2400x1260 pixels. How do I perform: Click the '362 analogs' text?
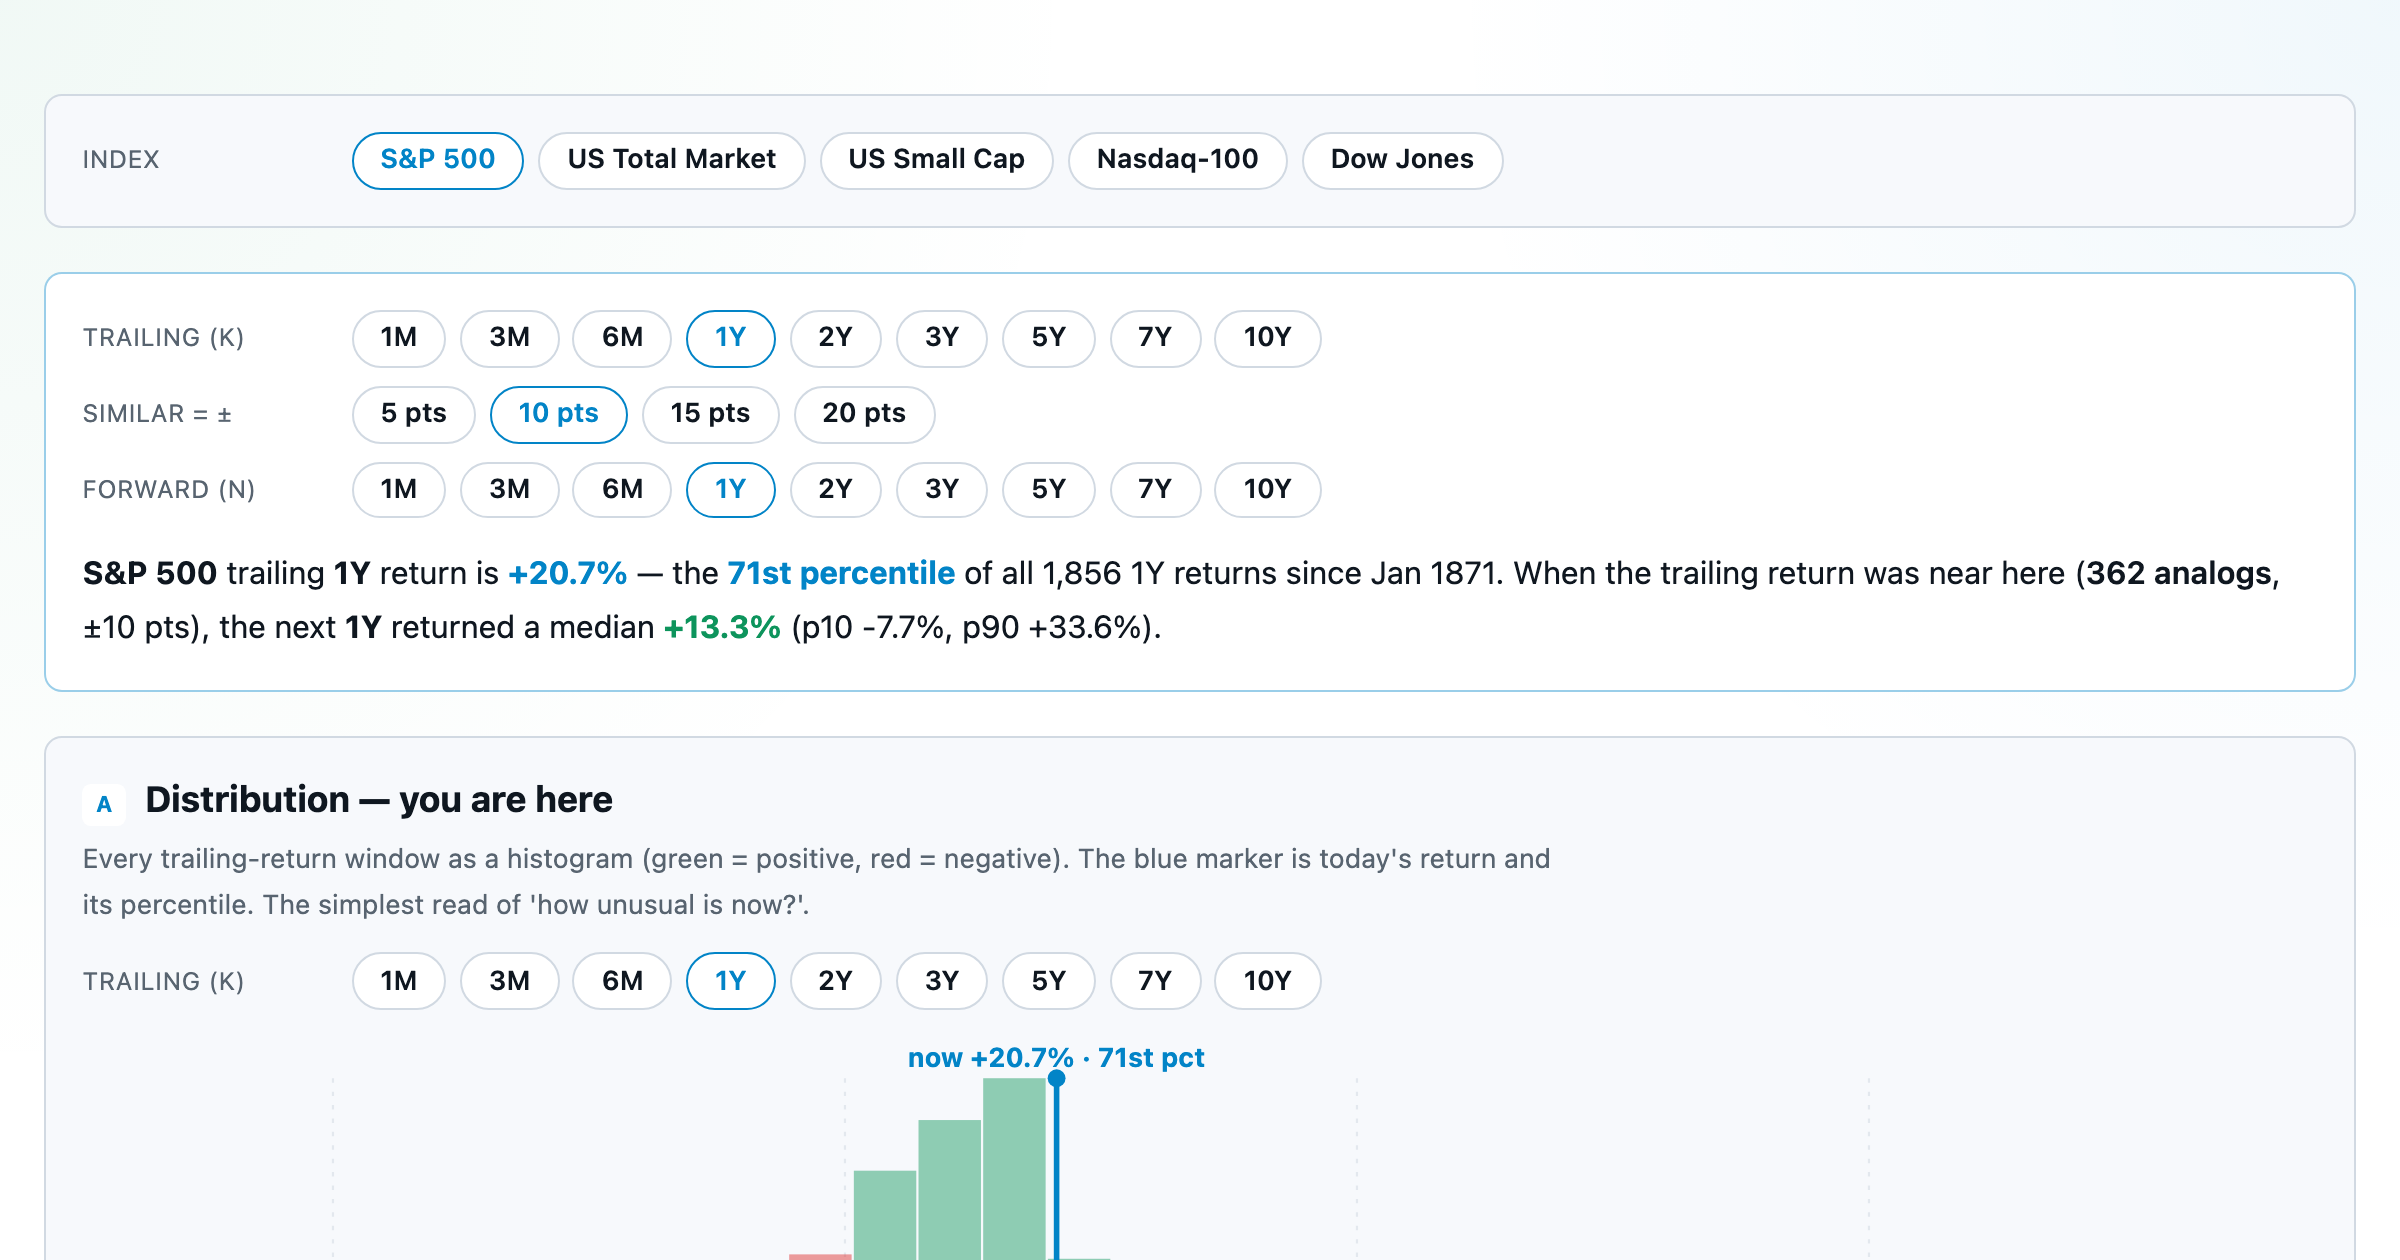pos(2179,573)
